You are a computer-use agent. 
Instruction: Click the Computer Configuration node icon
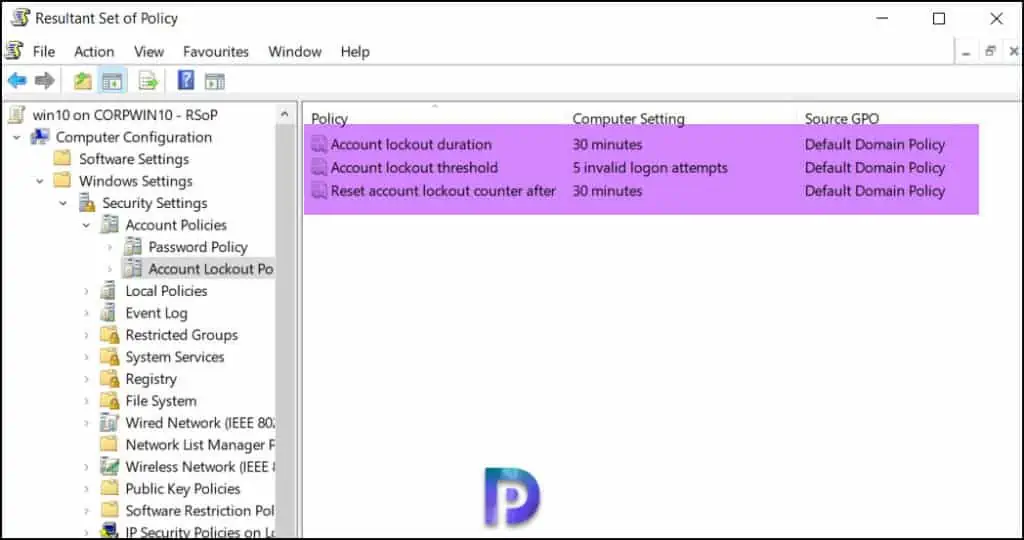tap(40, 137)
